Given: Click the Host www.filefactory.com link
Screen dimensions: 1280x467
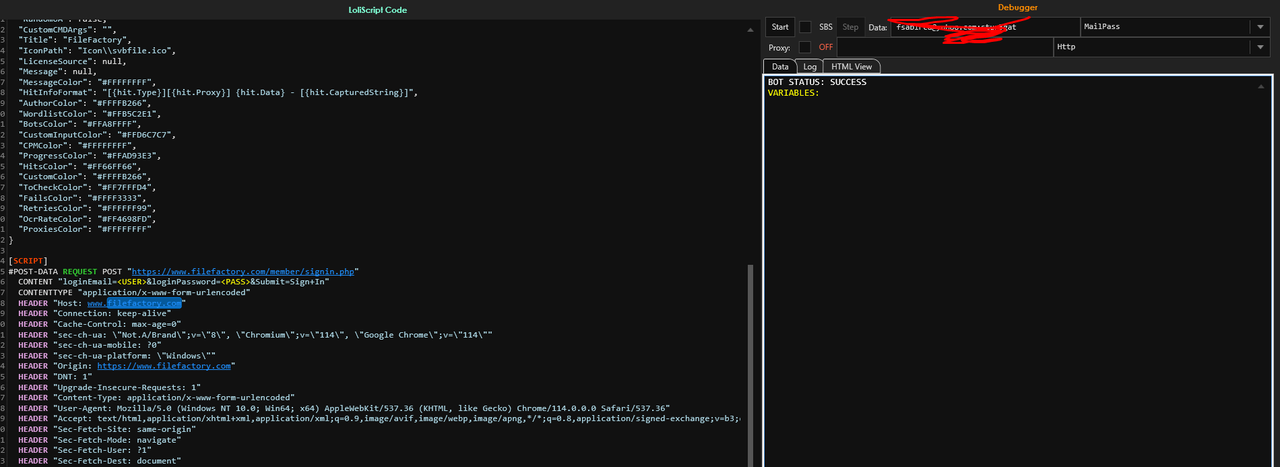Looking at the screenshot, I should click(x=135, y=303).
